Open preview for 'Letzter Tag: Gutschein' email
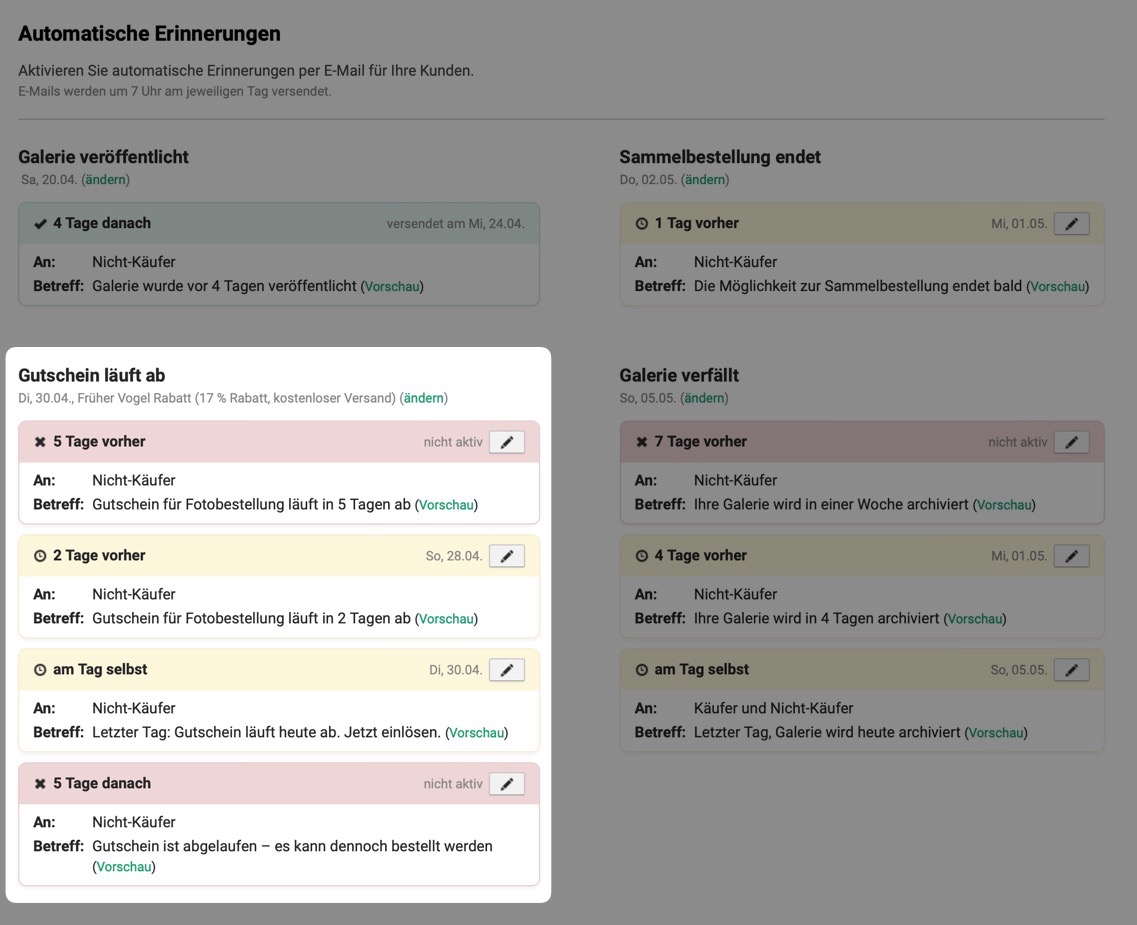 point(476,733)
